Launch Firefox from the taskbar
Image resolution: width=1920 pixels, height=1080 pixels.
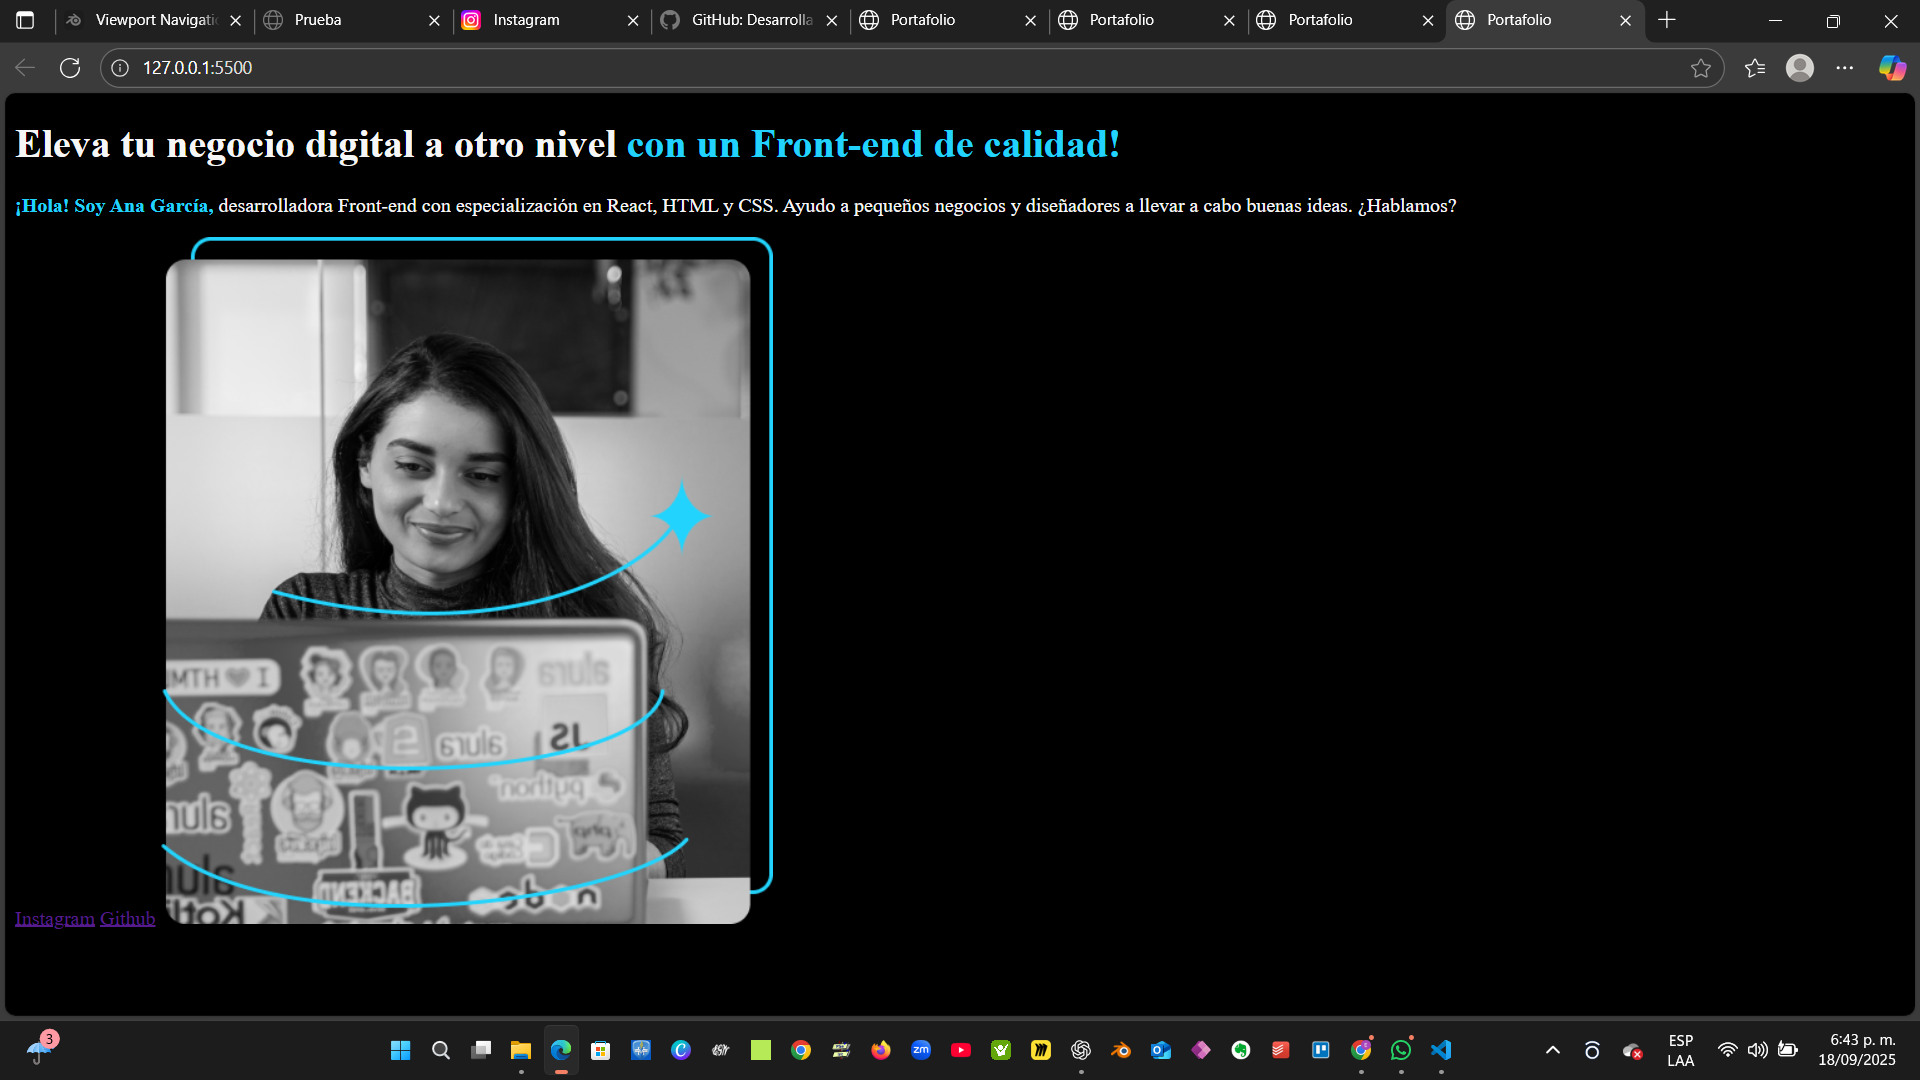click(x=881, y=1050)
